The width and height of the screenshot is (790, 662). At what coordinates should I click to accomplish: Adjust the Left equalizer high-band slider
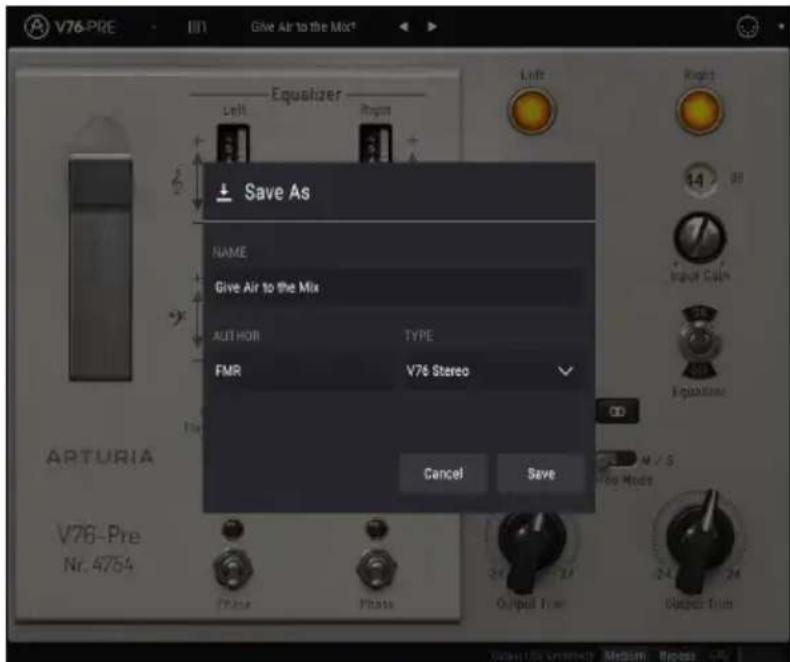click(233, 144)
